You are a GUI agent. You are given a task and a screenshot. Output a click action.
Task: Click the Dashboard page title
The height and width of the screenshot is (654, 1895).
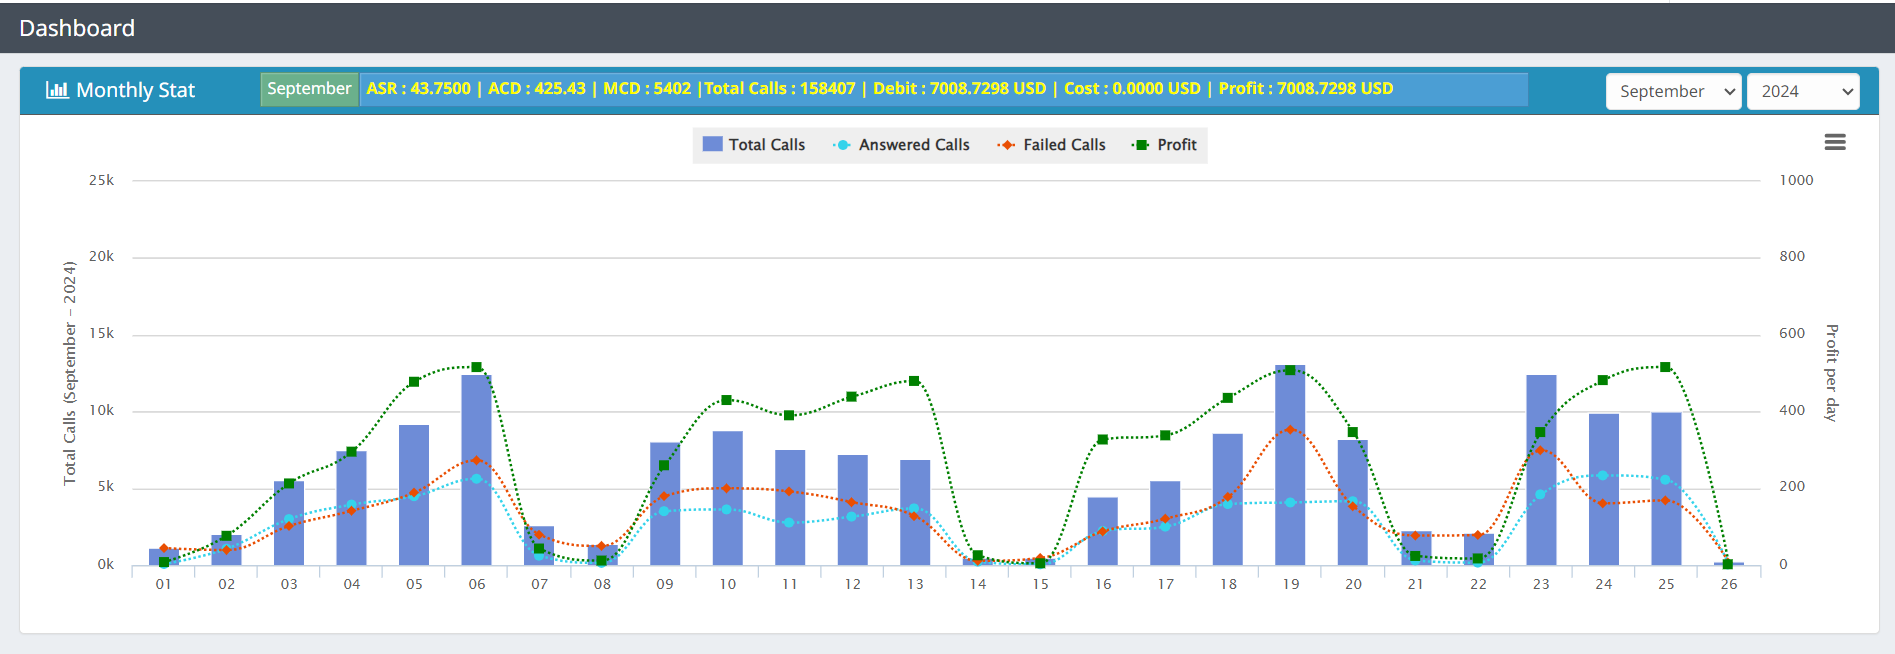click(77, 28)
